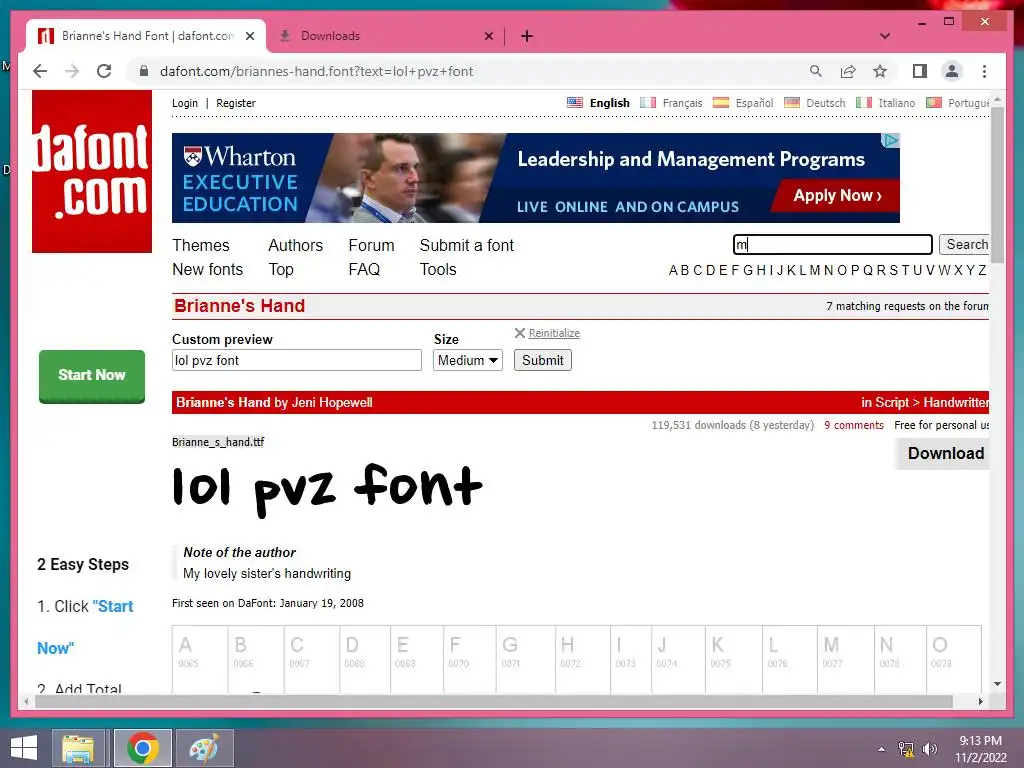This screenshot has width=1024, height=768.
Task: Open the FAQ page
Action: click(364, 270)
